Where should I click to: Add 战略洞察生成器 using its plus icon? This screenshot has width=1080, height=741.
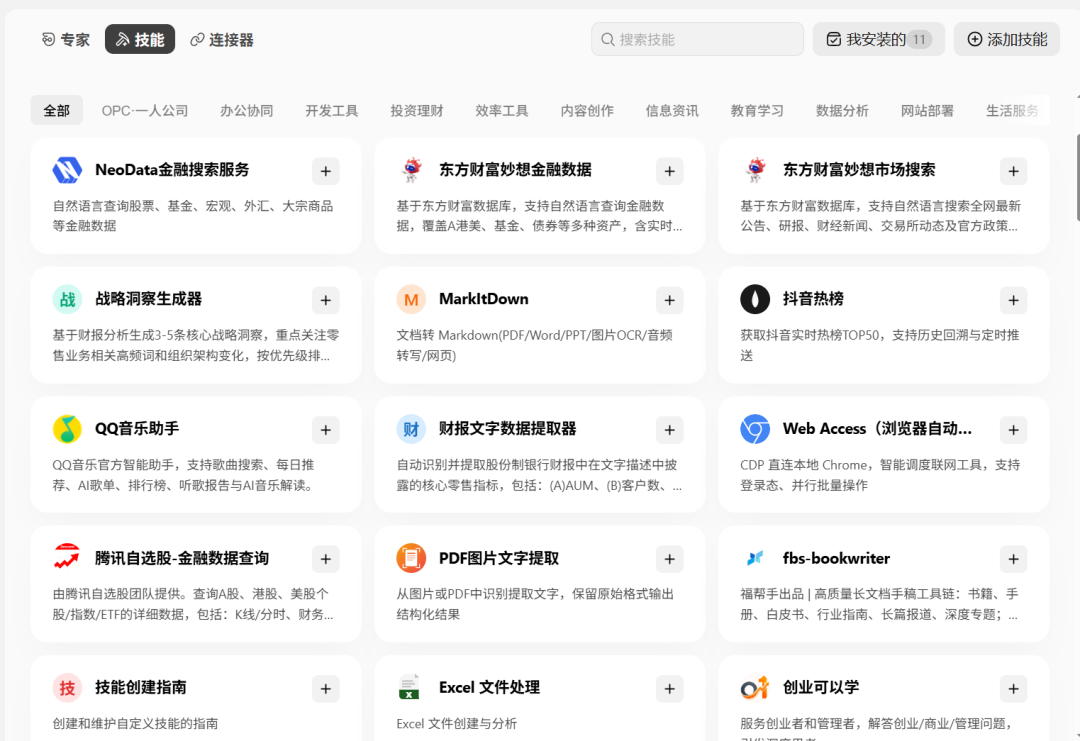click(326, 300)
